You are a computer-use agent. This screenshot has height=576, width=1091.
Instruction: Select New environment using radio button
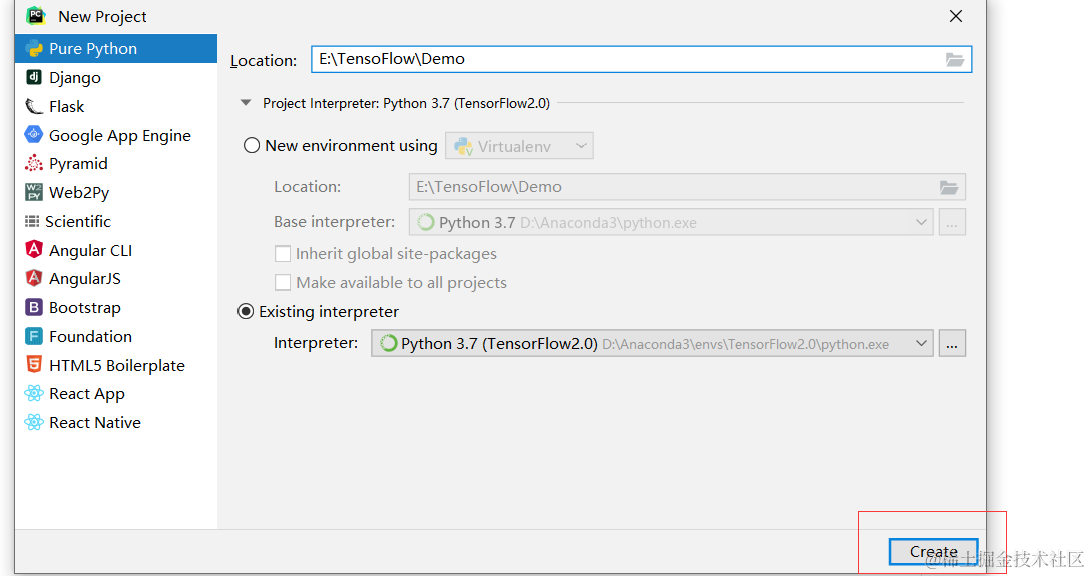pos(252,145)
